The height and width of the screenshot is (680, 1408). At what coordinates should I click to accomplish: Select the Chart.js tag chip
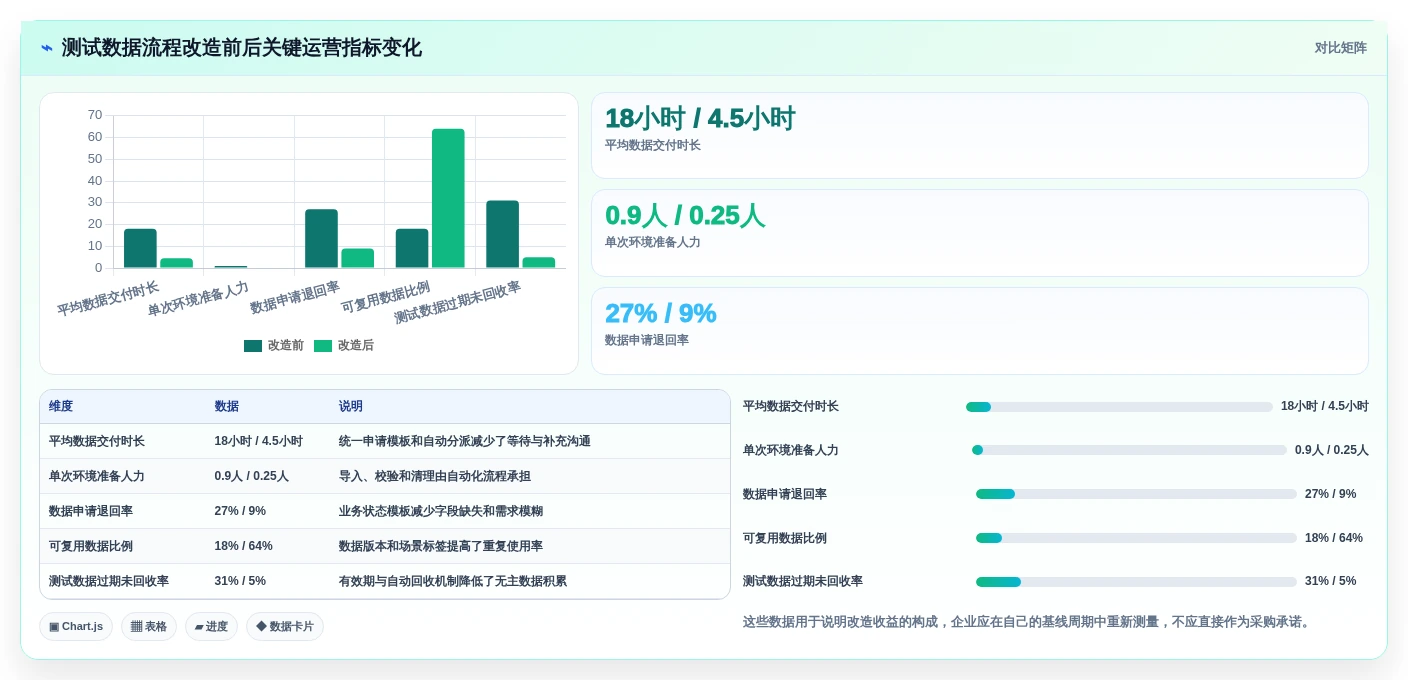point(76,626)
